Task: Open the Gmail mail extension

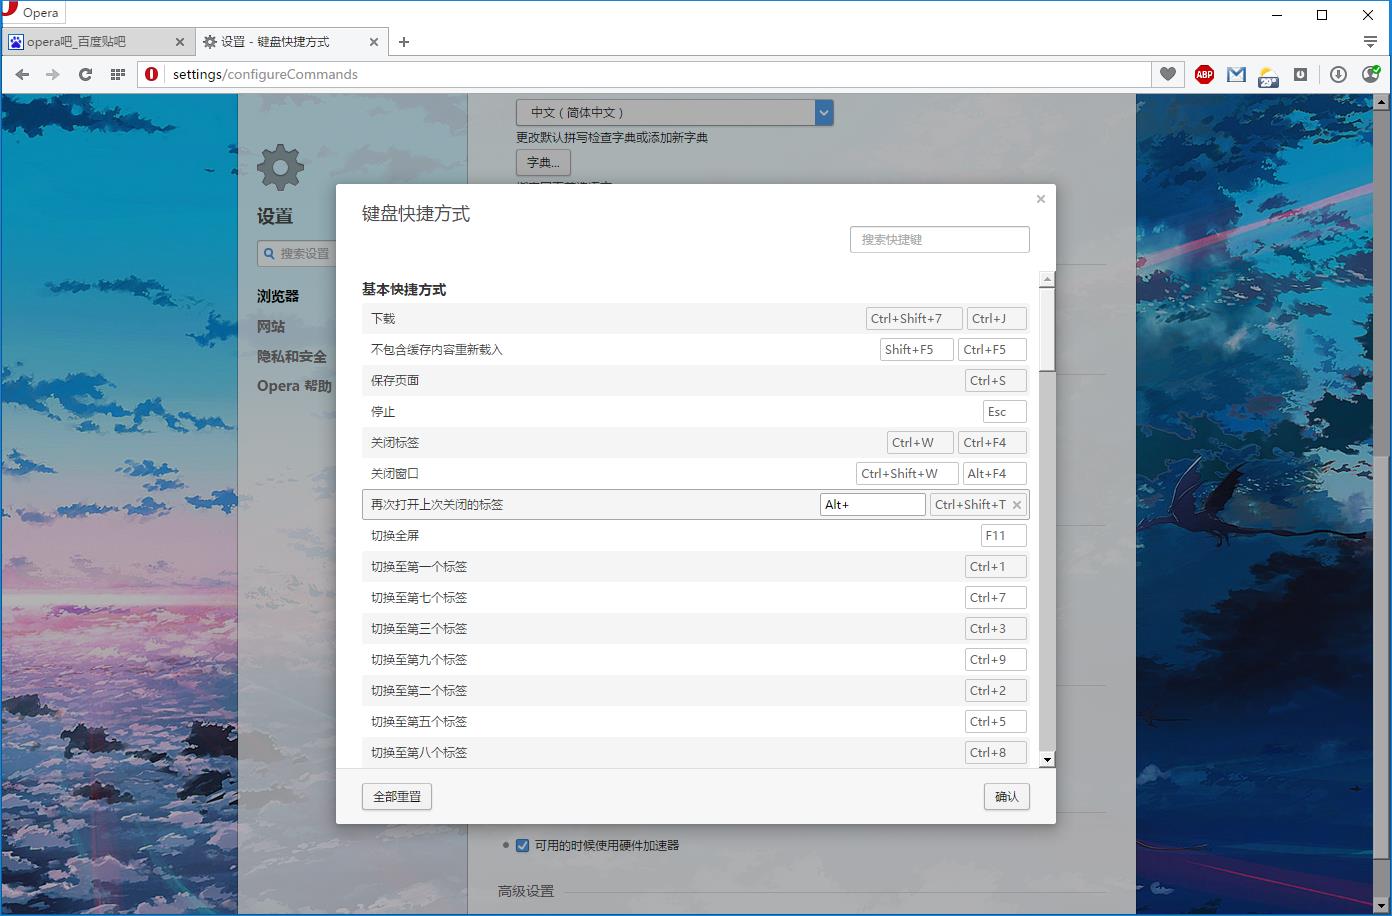Action: tap(1236, 74)
